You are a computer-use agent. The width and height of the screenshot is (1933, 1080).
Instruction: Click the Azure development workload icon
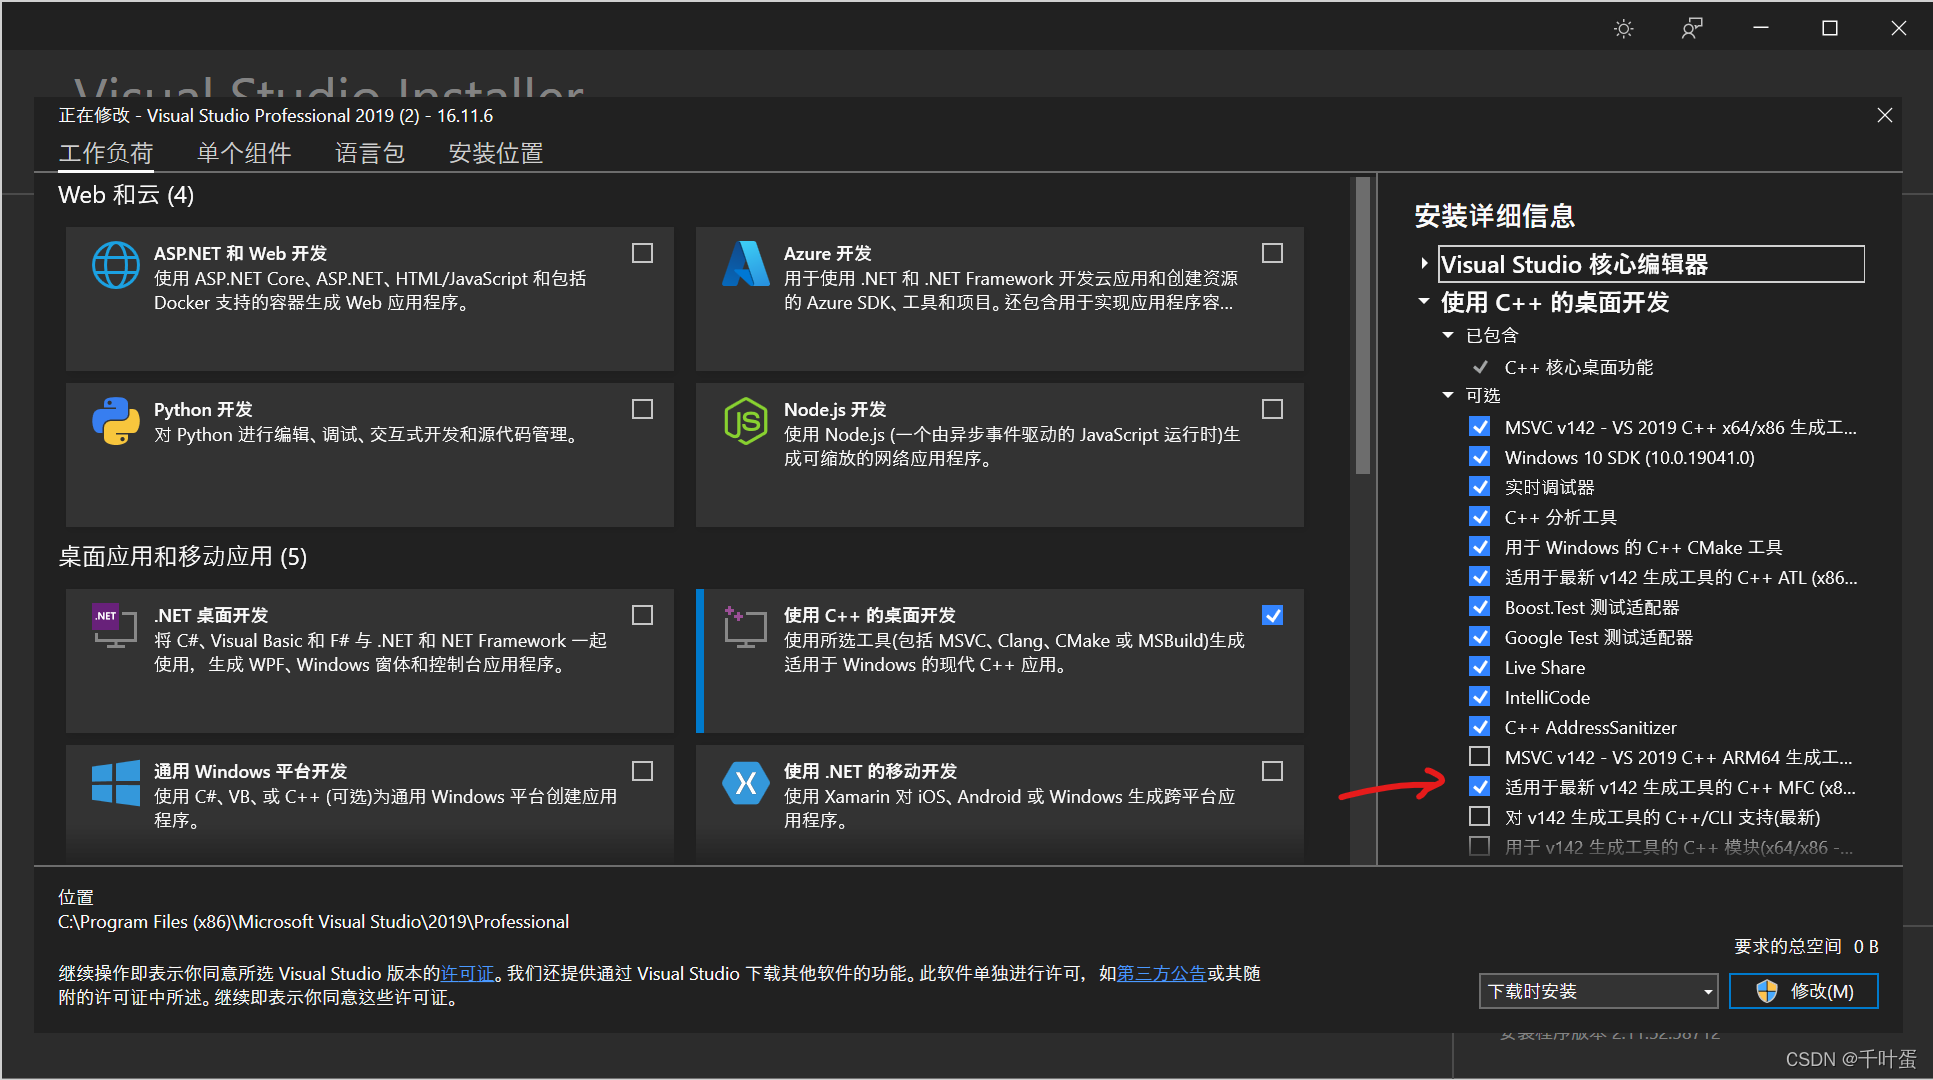click(745, 265)
